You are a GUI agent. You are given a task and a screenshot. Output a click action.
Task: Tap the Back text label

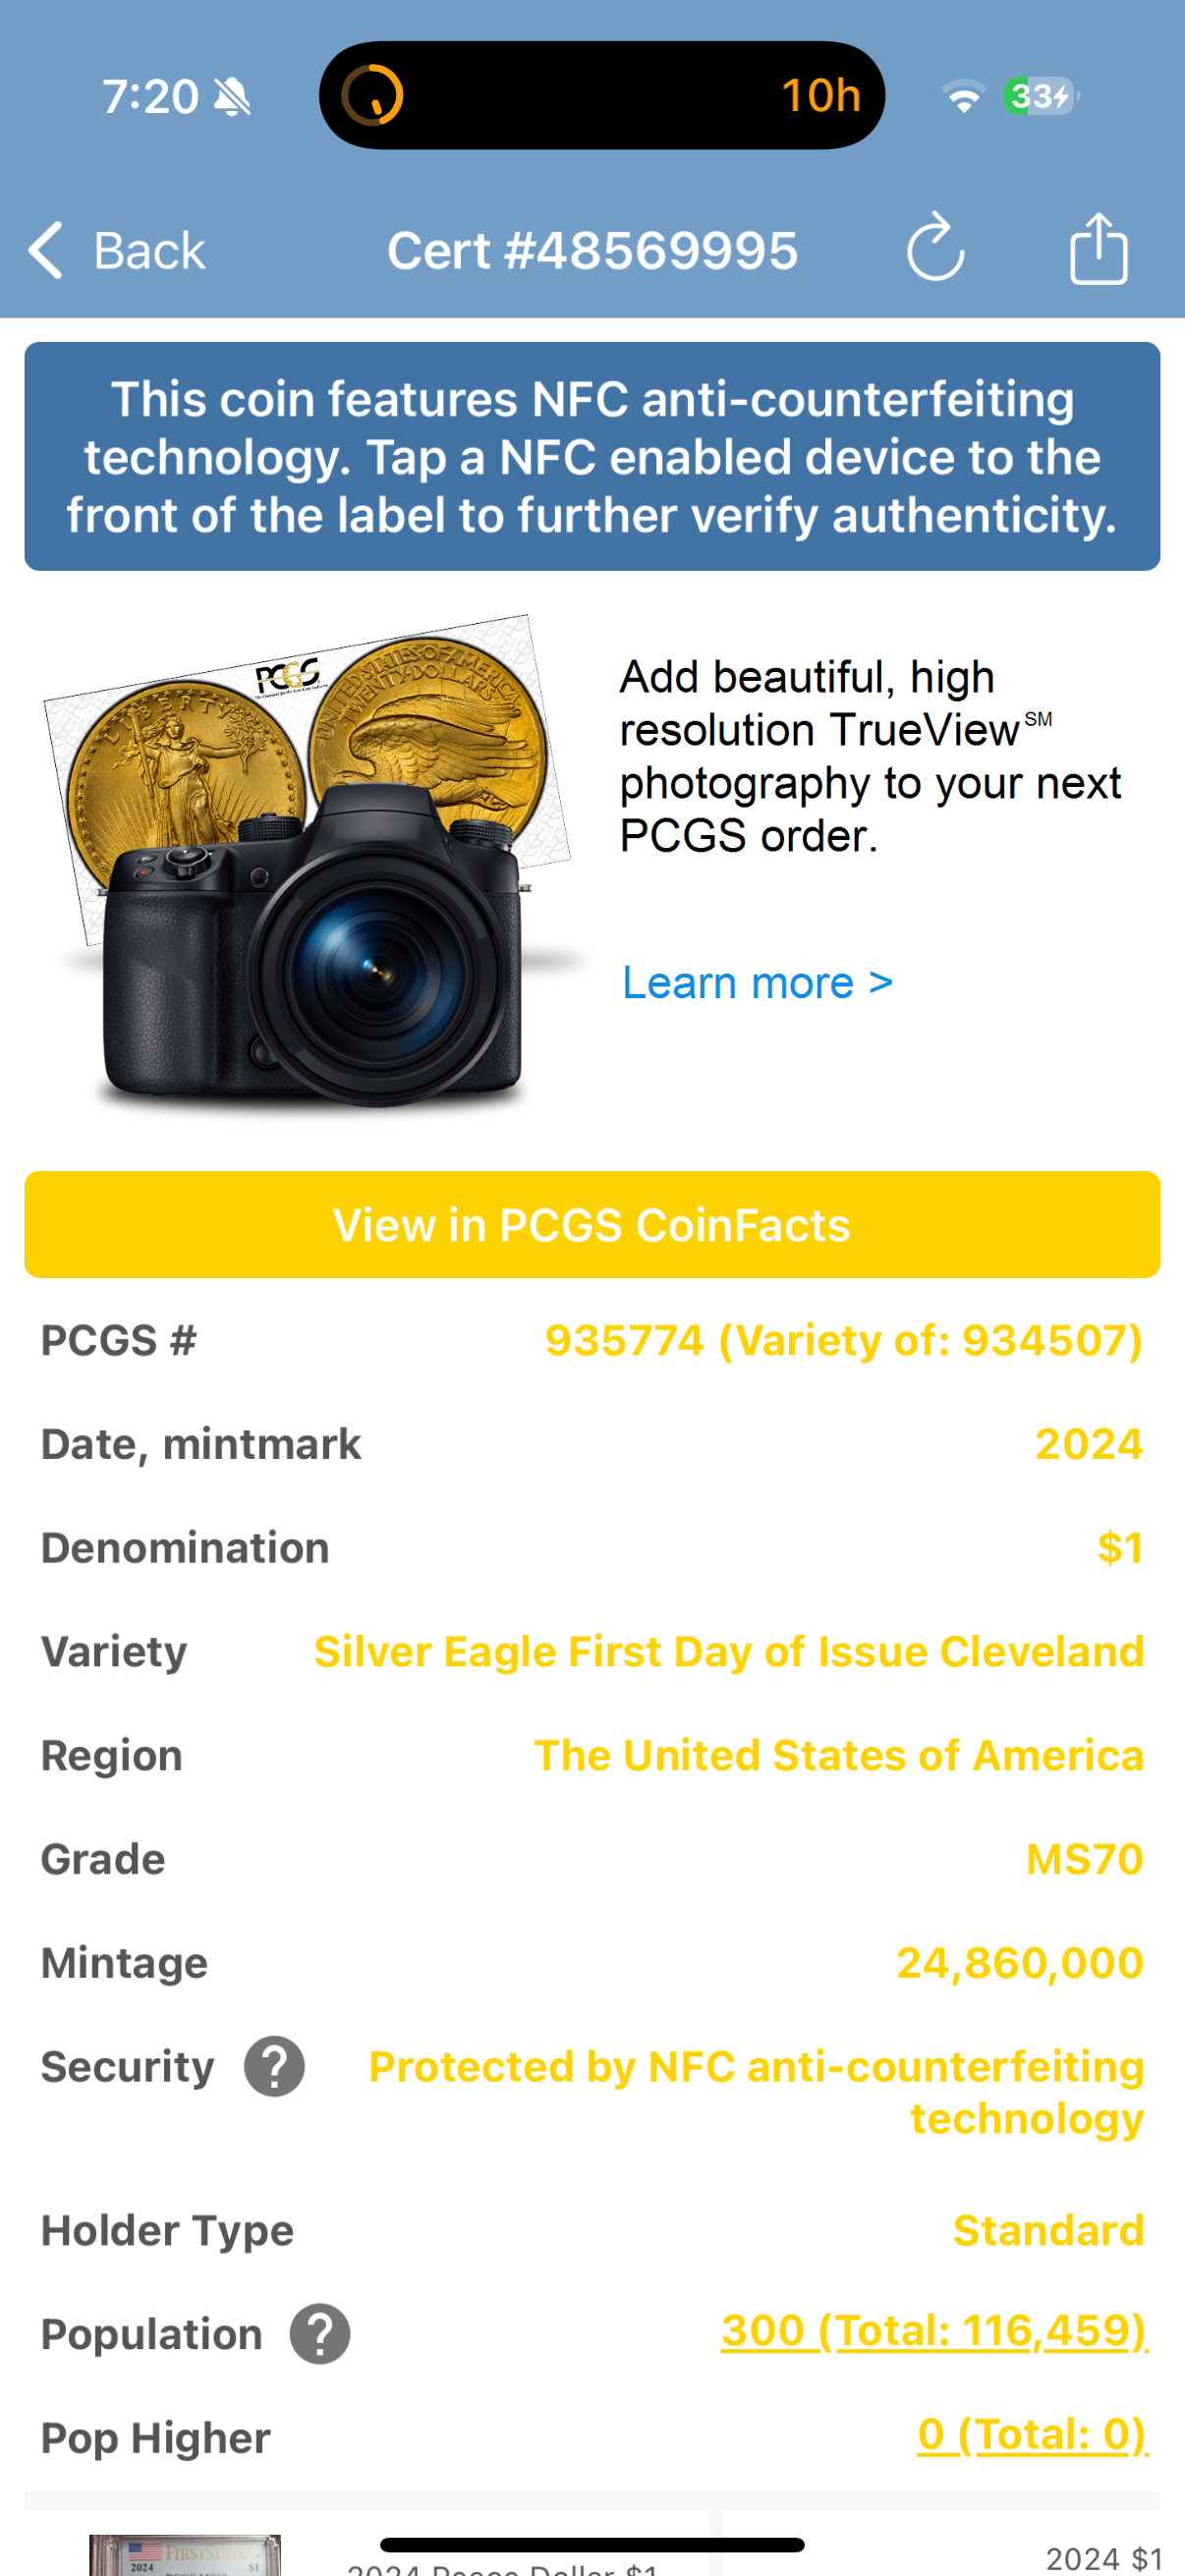pyautogui.click(x=149, y=250)
